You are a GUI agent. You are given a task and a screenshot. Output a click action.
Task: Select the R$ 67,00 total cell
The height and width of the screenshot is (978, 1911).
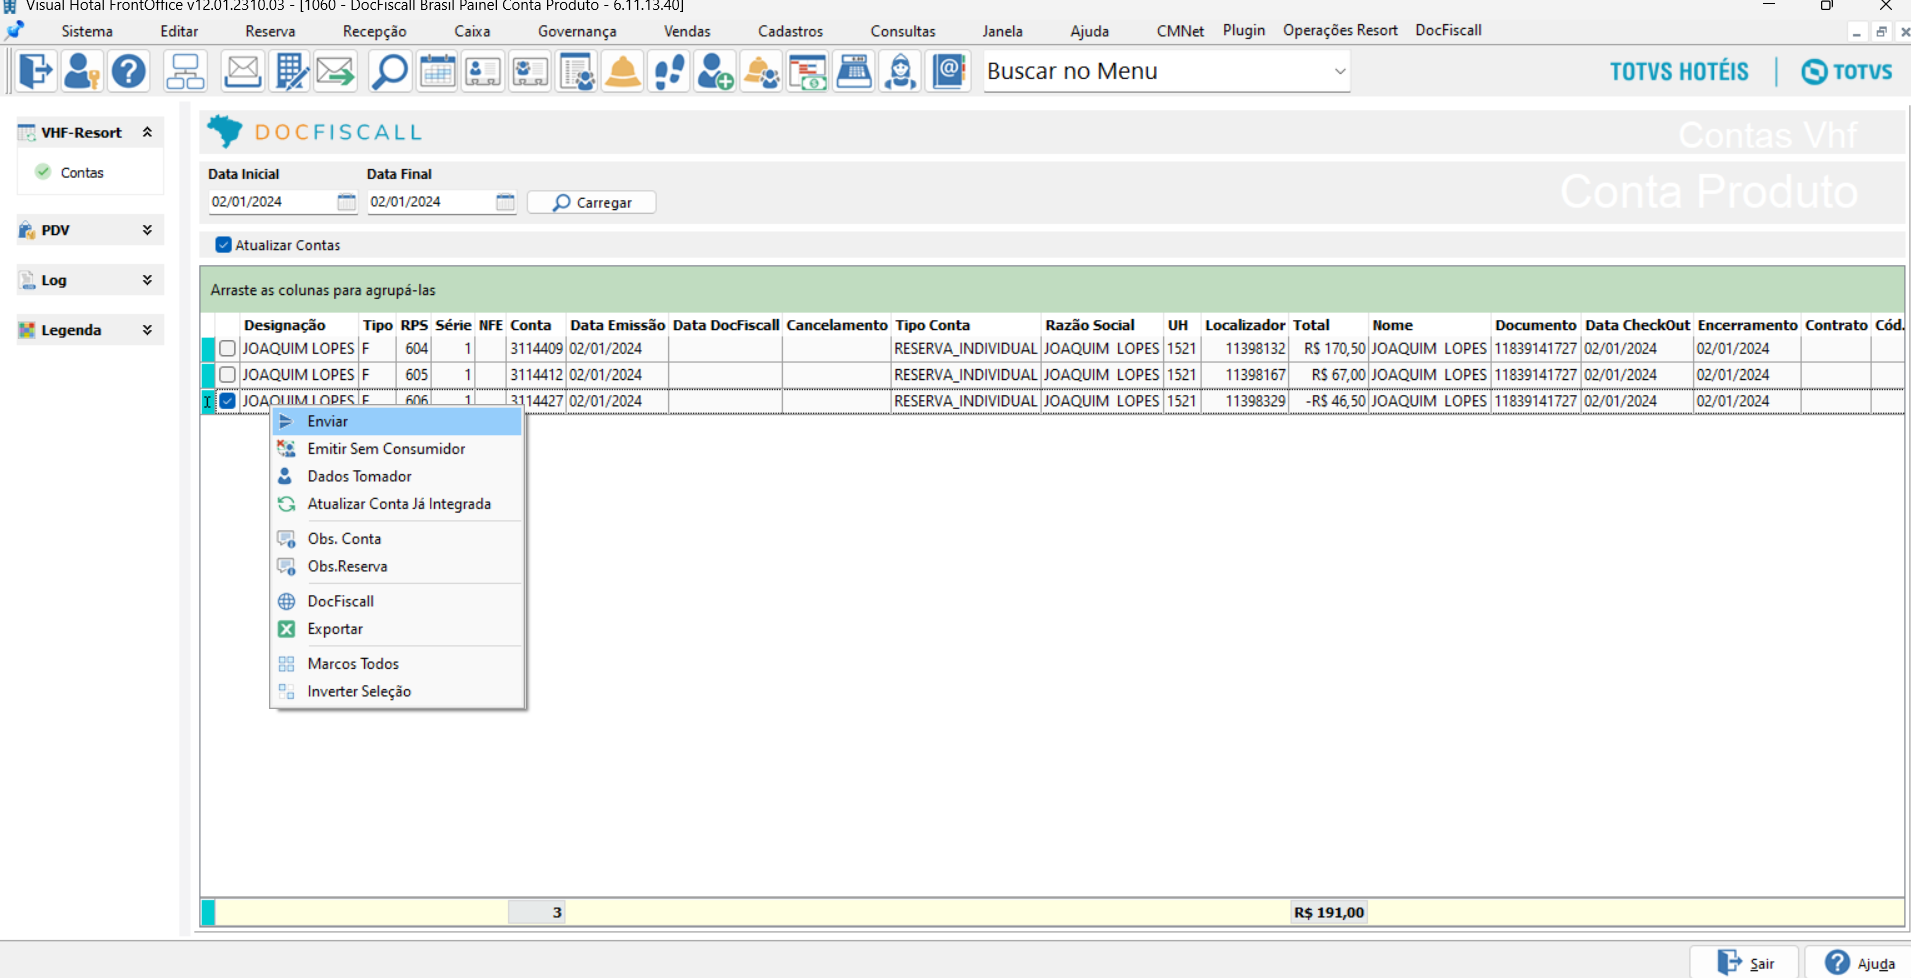pyautogui.click(x=1329, y=375)
